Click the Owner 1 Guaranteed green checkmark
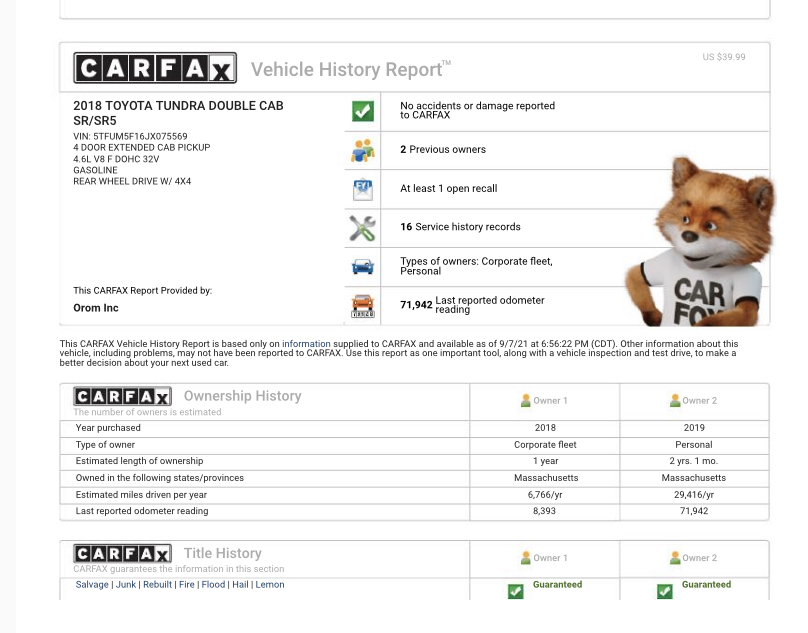The height and width of the screenshot is (633, 808). pyautogui.click(x=515, y=591)
